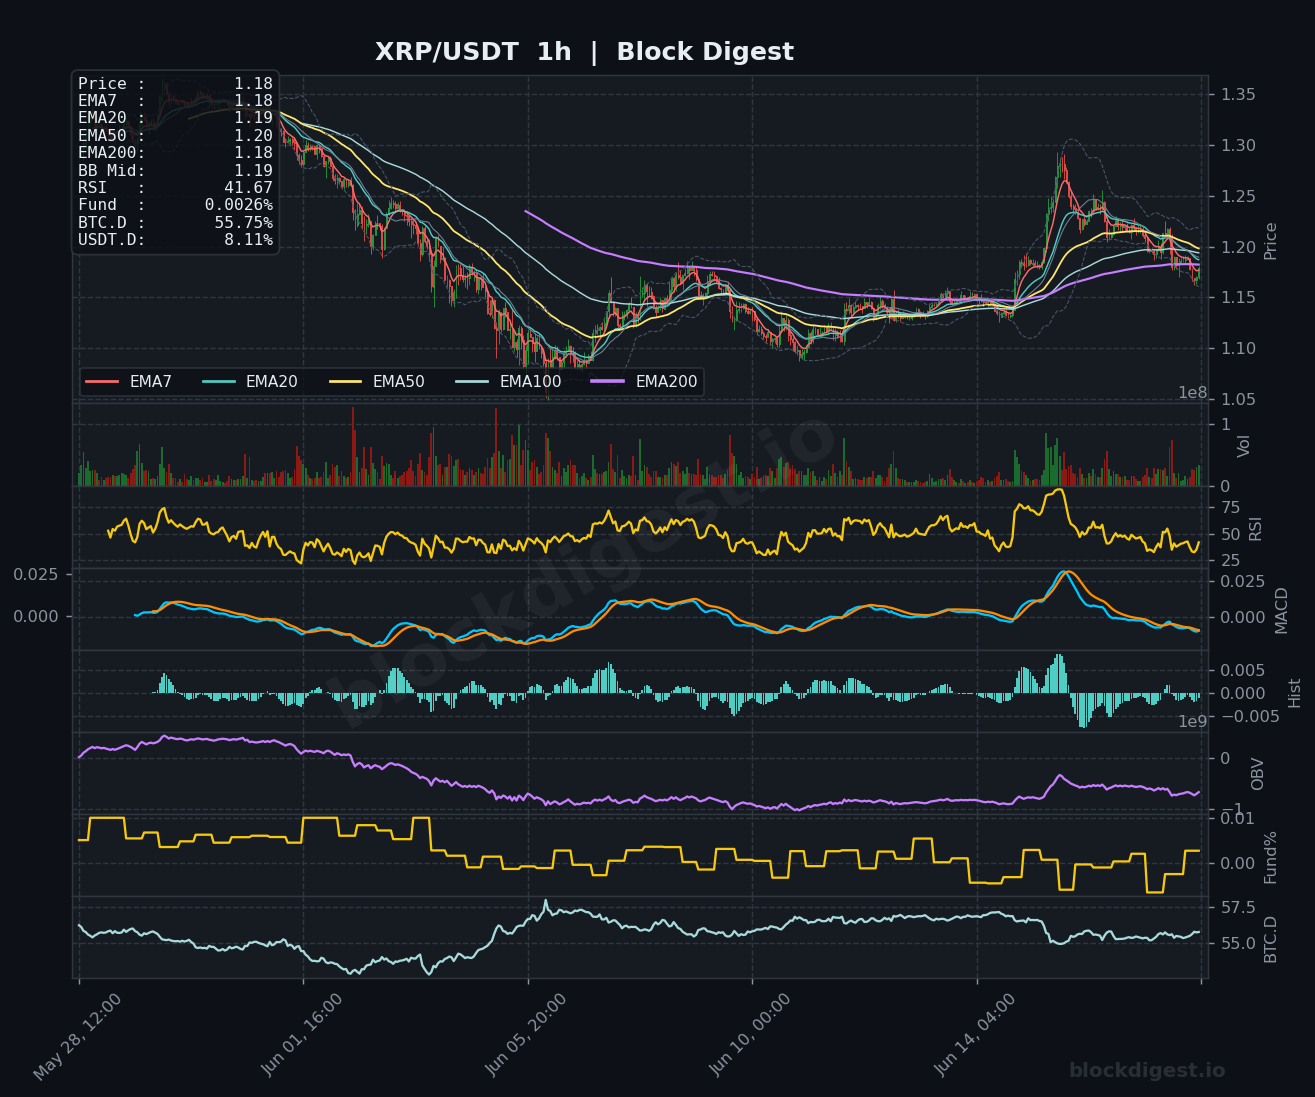
Task: Click the EMA50 legend entry
Action: (x=376, y=382)
